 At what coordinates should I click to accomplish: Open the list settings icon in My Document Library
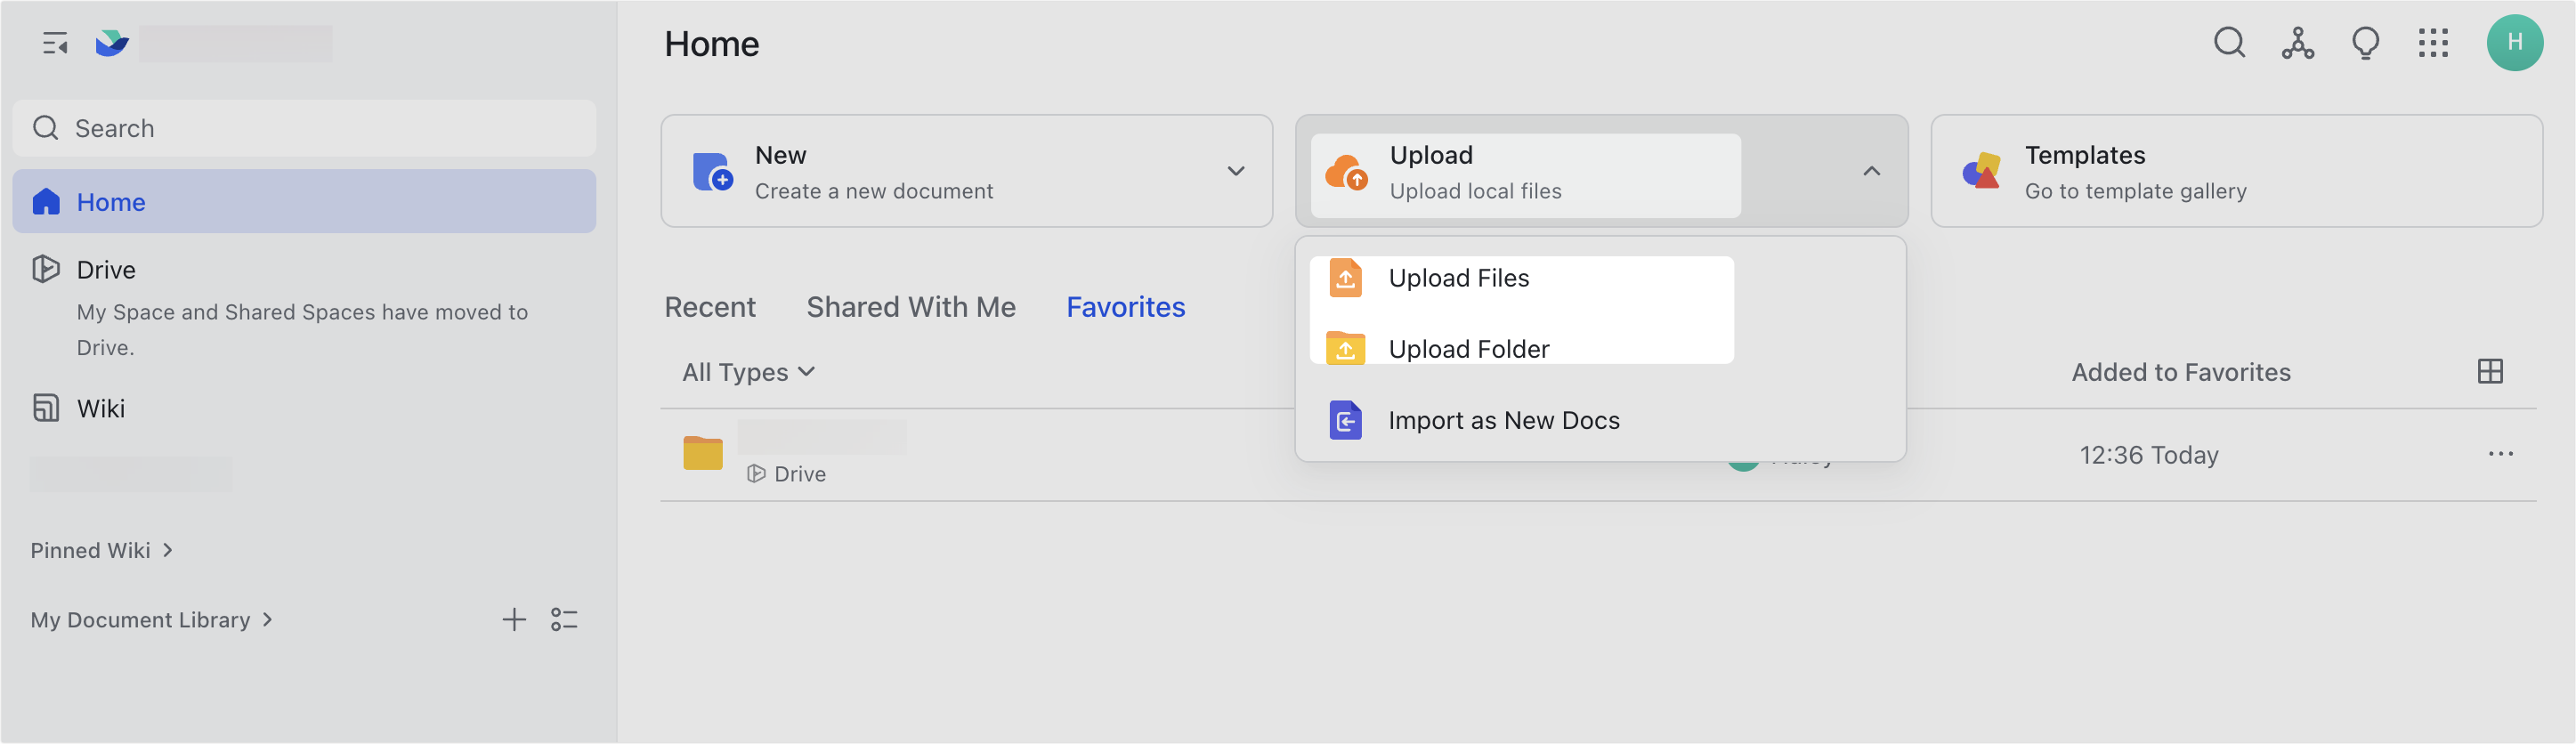coord(564,620)
